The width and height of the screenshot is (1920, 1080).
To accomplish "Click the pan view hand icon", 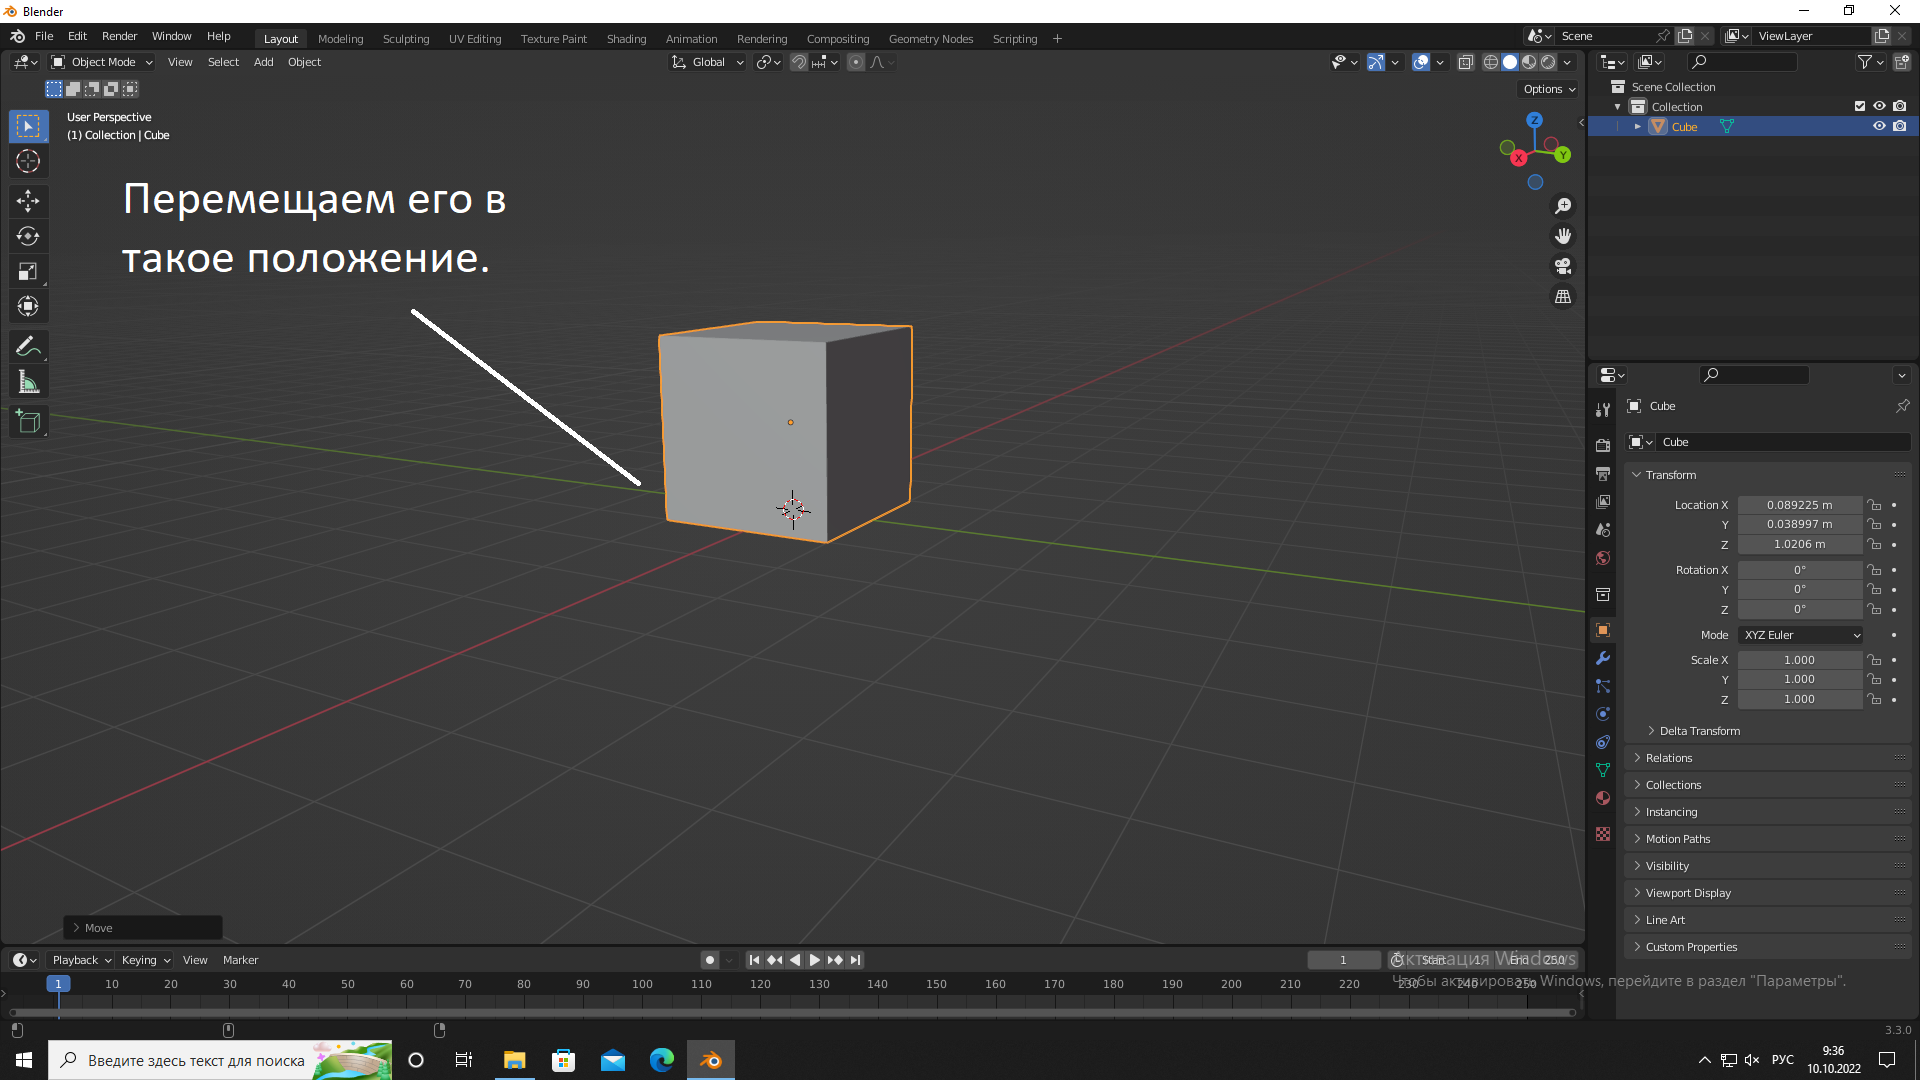I will (1563, 236).
